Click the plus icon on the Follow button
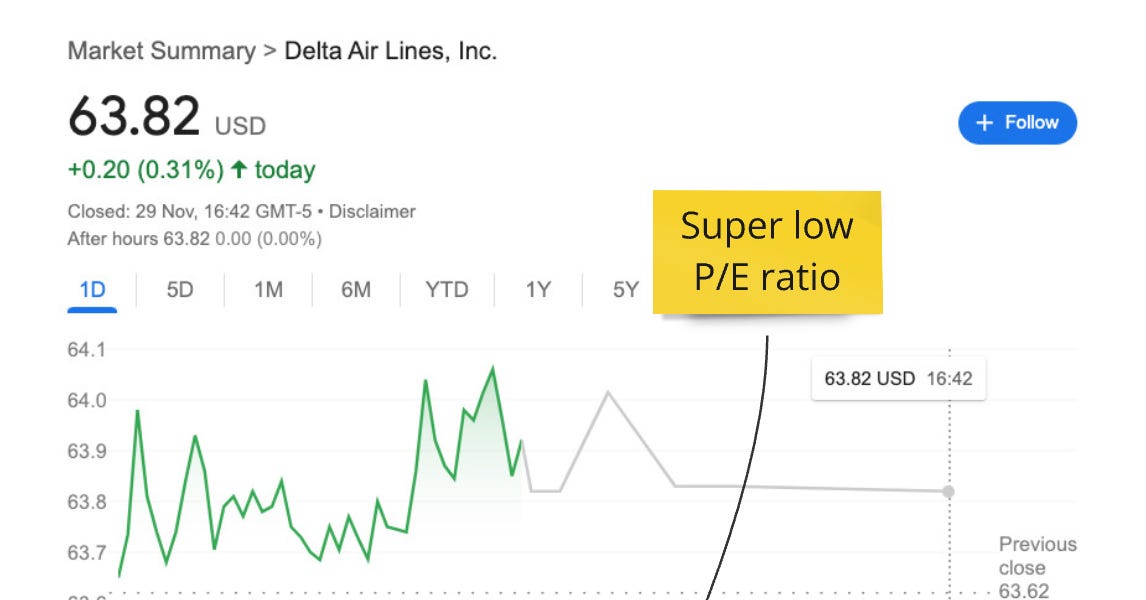This screenshot has width=1146, height=600. (984, 122)
